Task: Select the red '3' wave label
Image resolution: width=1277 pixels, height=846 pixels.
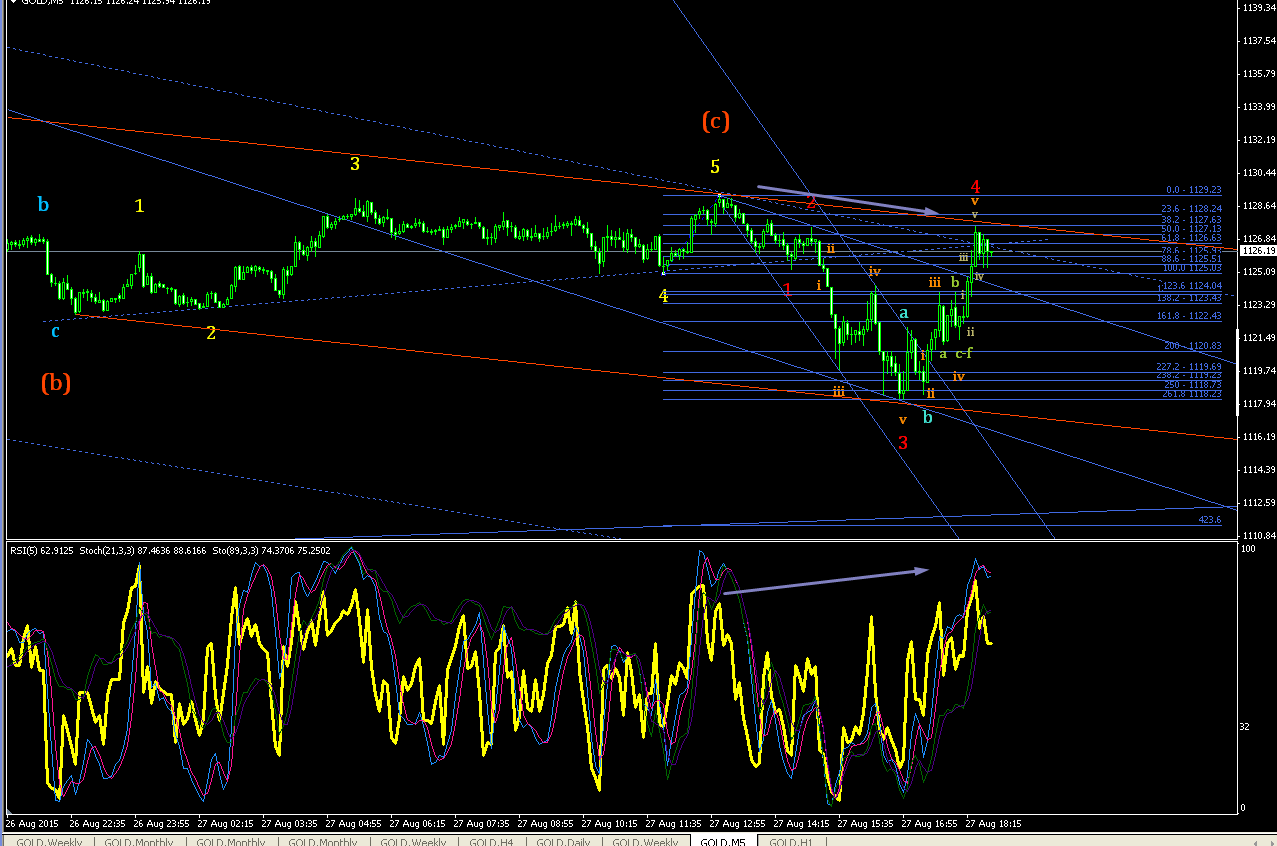Action: coord(903,442)
